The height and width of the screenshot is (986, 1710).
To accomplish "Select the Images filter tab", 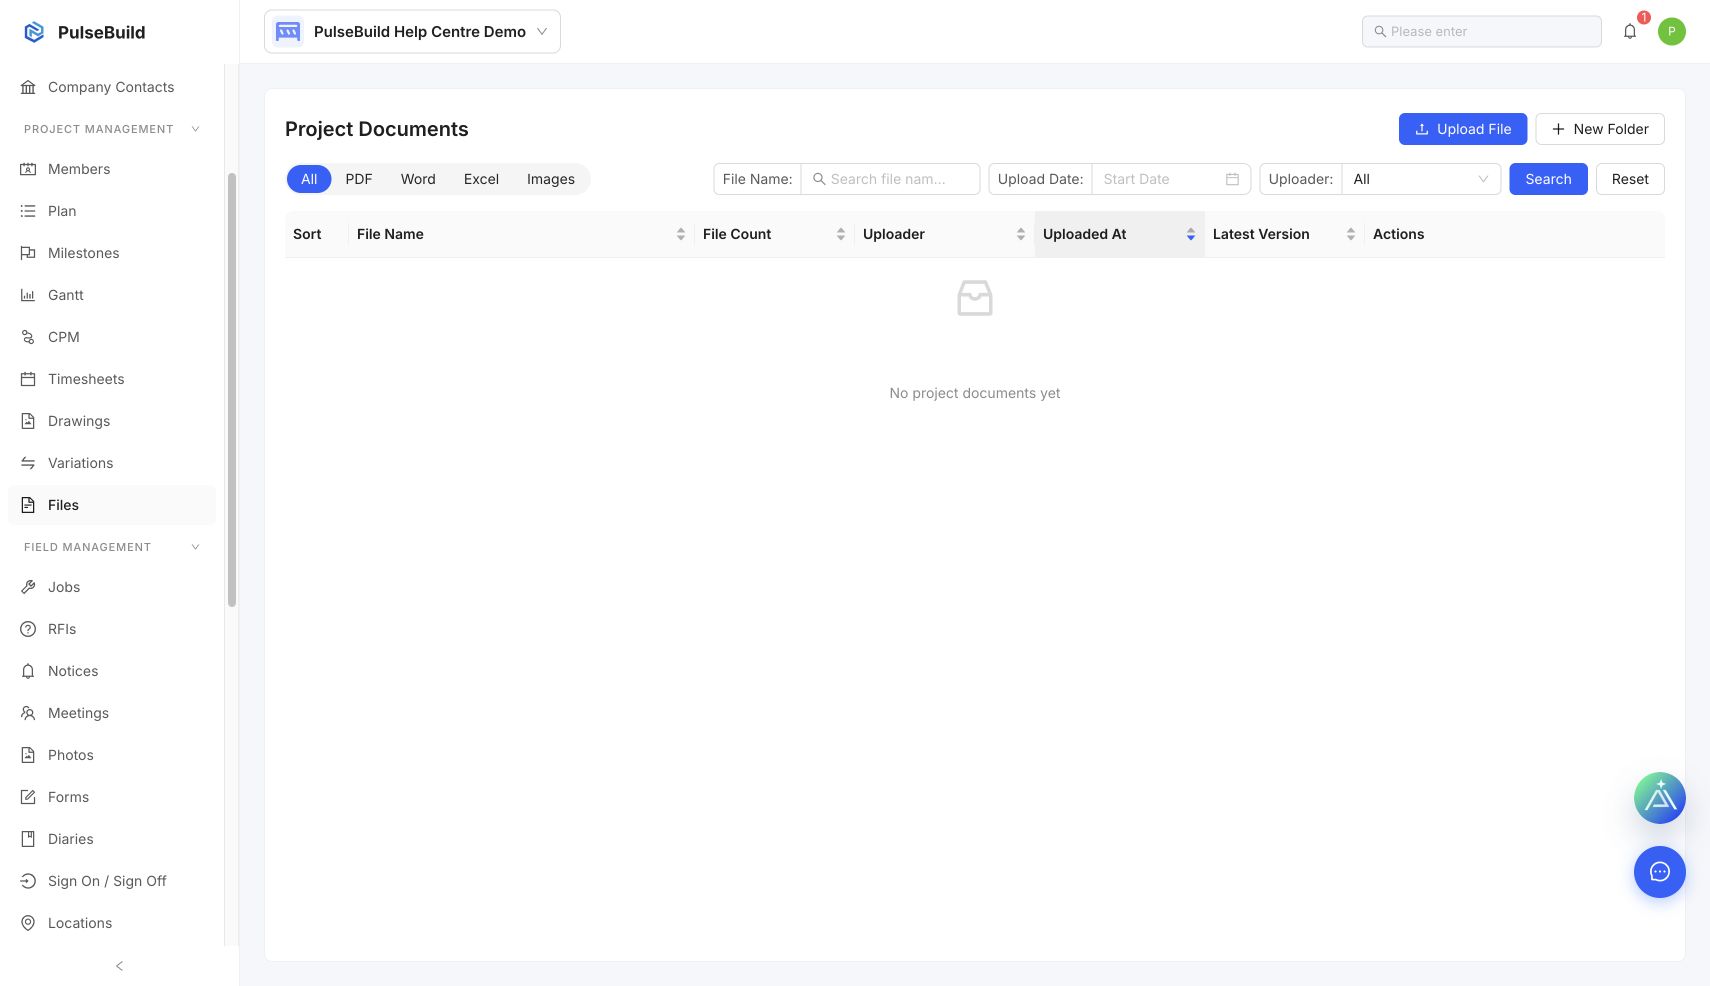I will coord(551,179).
